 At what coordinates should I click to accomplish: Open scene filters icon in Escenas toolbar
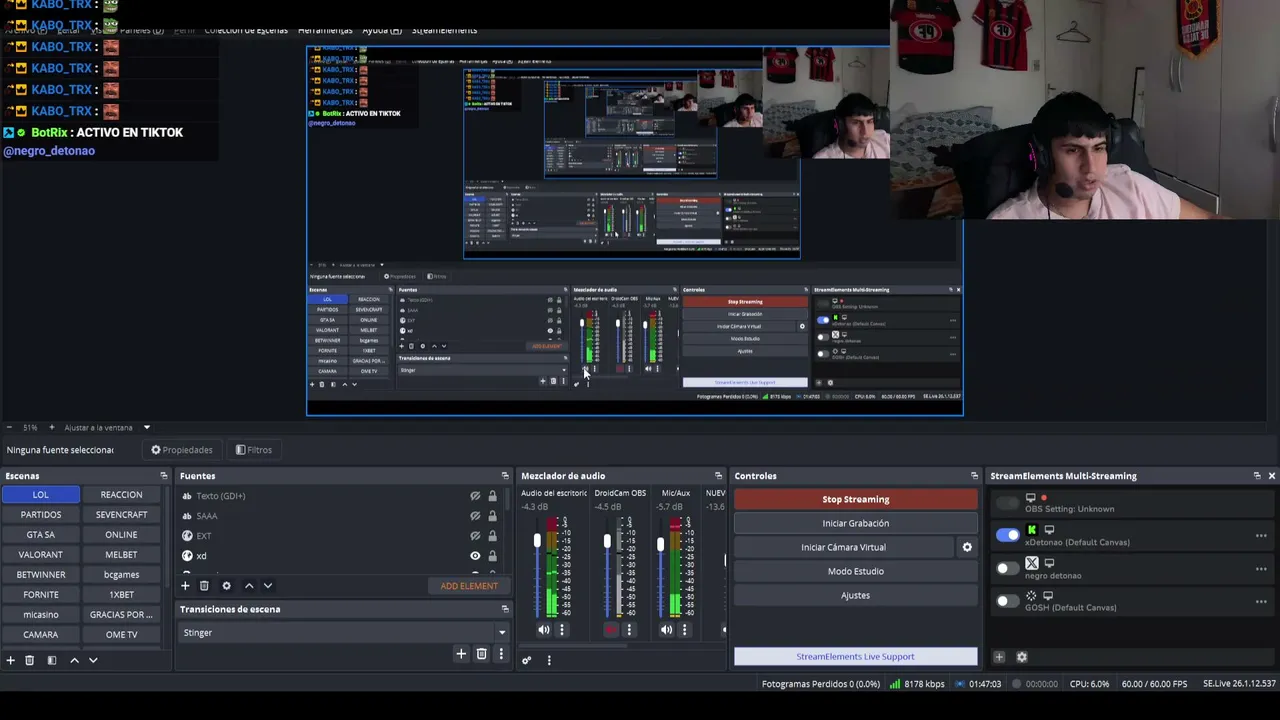(x=52, y=660)
